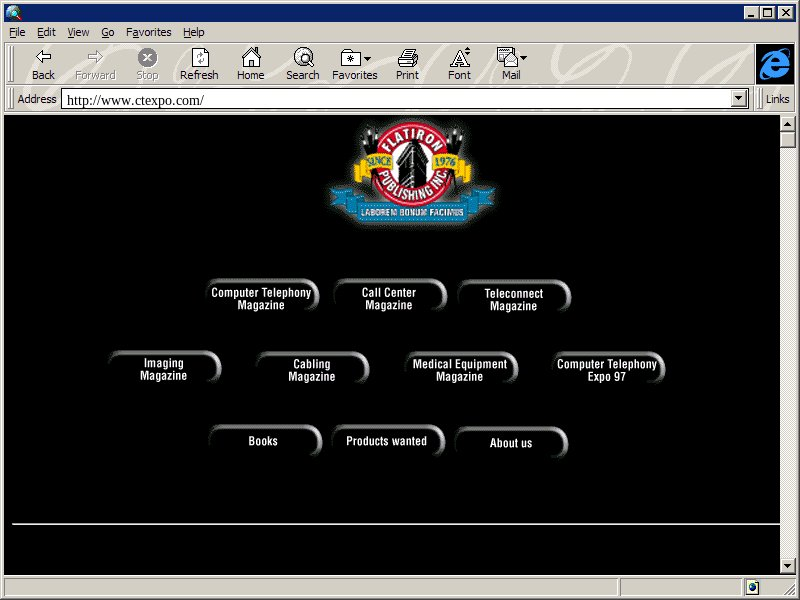Click the Flatiron Publishing logo image
Screen dimensions: 800x600
pos(411,175)
